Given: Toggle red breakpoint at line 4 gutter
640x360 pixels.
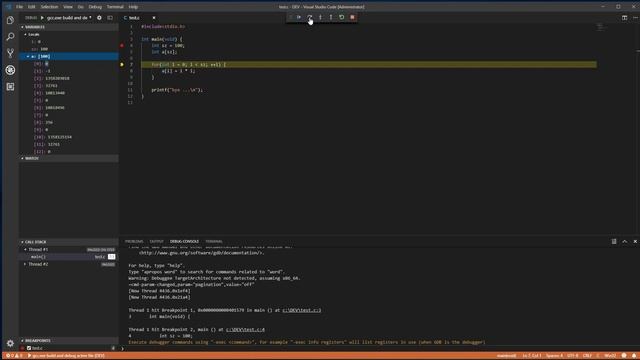Looking at the screenshot, I should tap(122, 46).
